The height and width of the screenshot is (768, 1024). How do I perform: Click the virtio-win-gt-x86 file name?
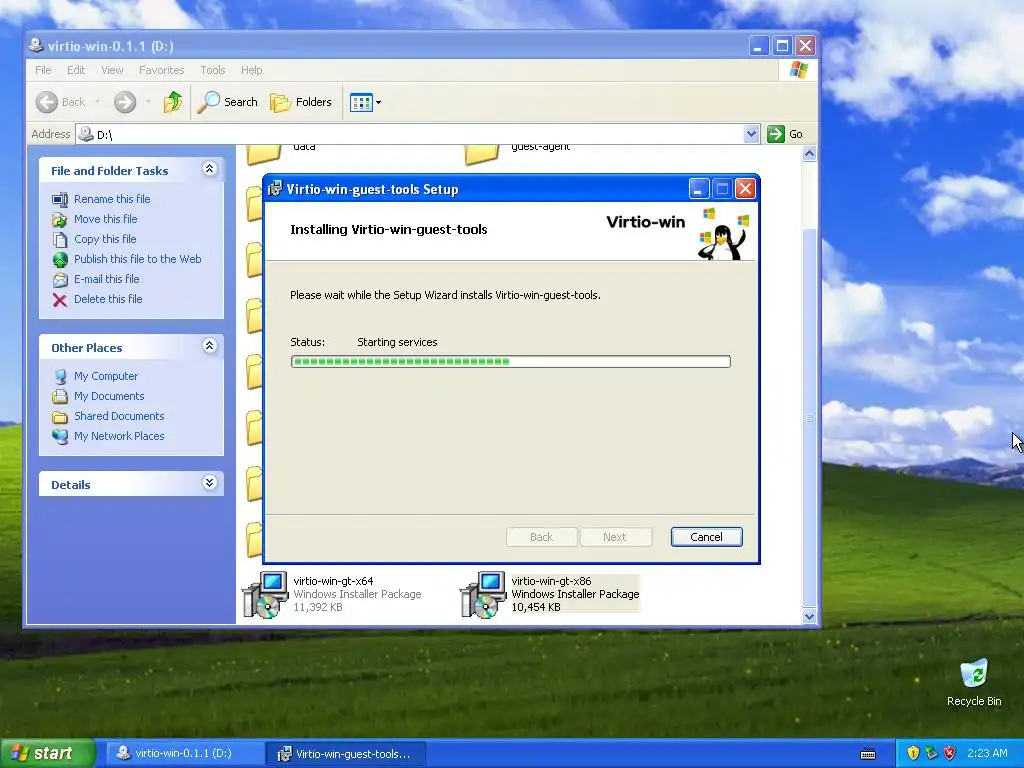coord(551,581)
